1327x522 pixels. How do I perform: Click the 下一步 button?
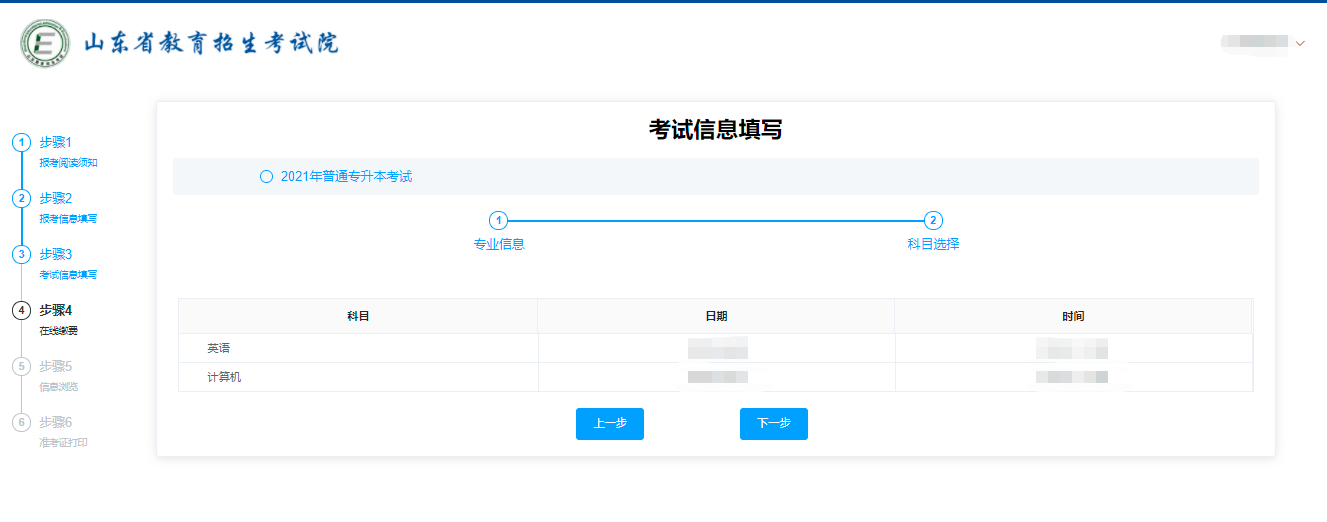coord(774,424)
